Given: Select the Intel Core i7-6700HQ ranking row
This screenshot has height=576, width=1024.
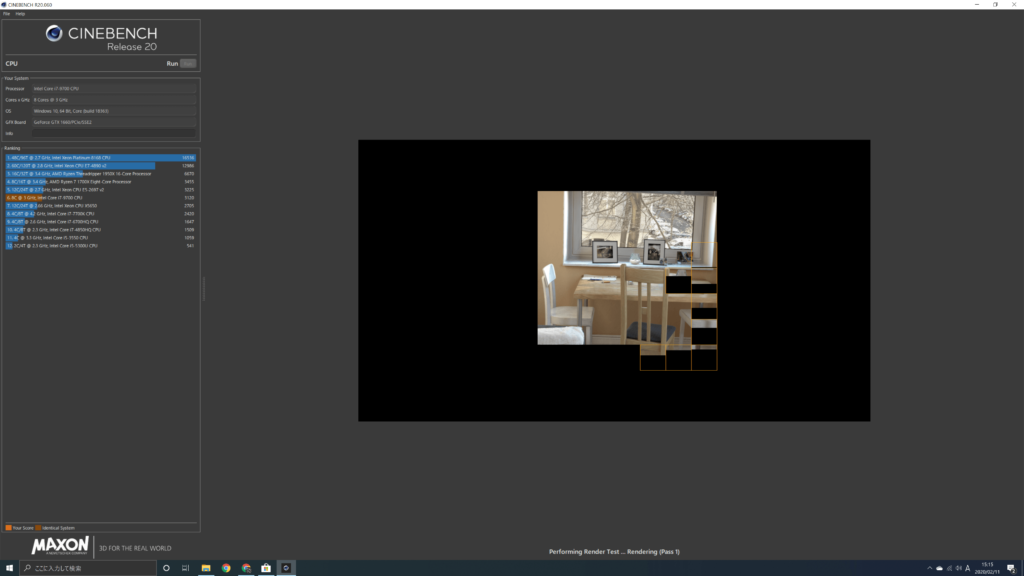Looking at the screenshot, I should pyautogui.click(x=101, y=221).
